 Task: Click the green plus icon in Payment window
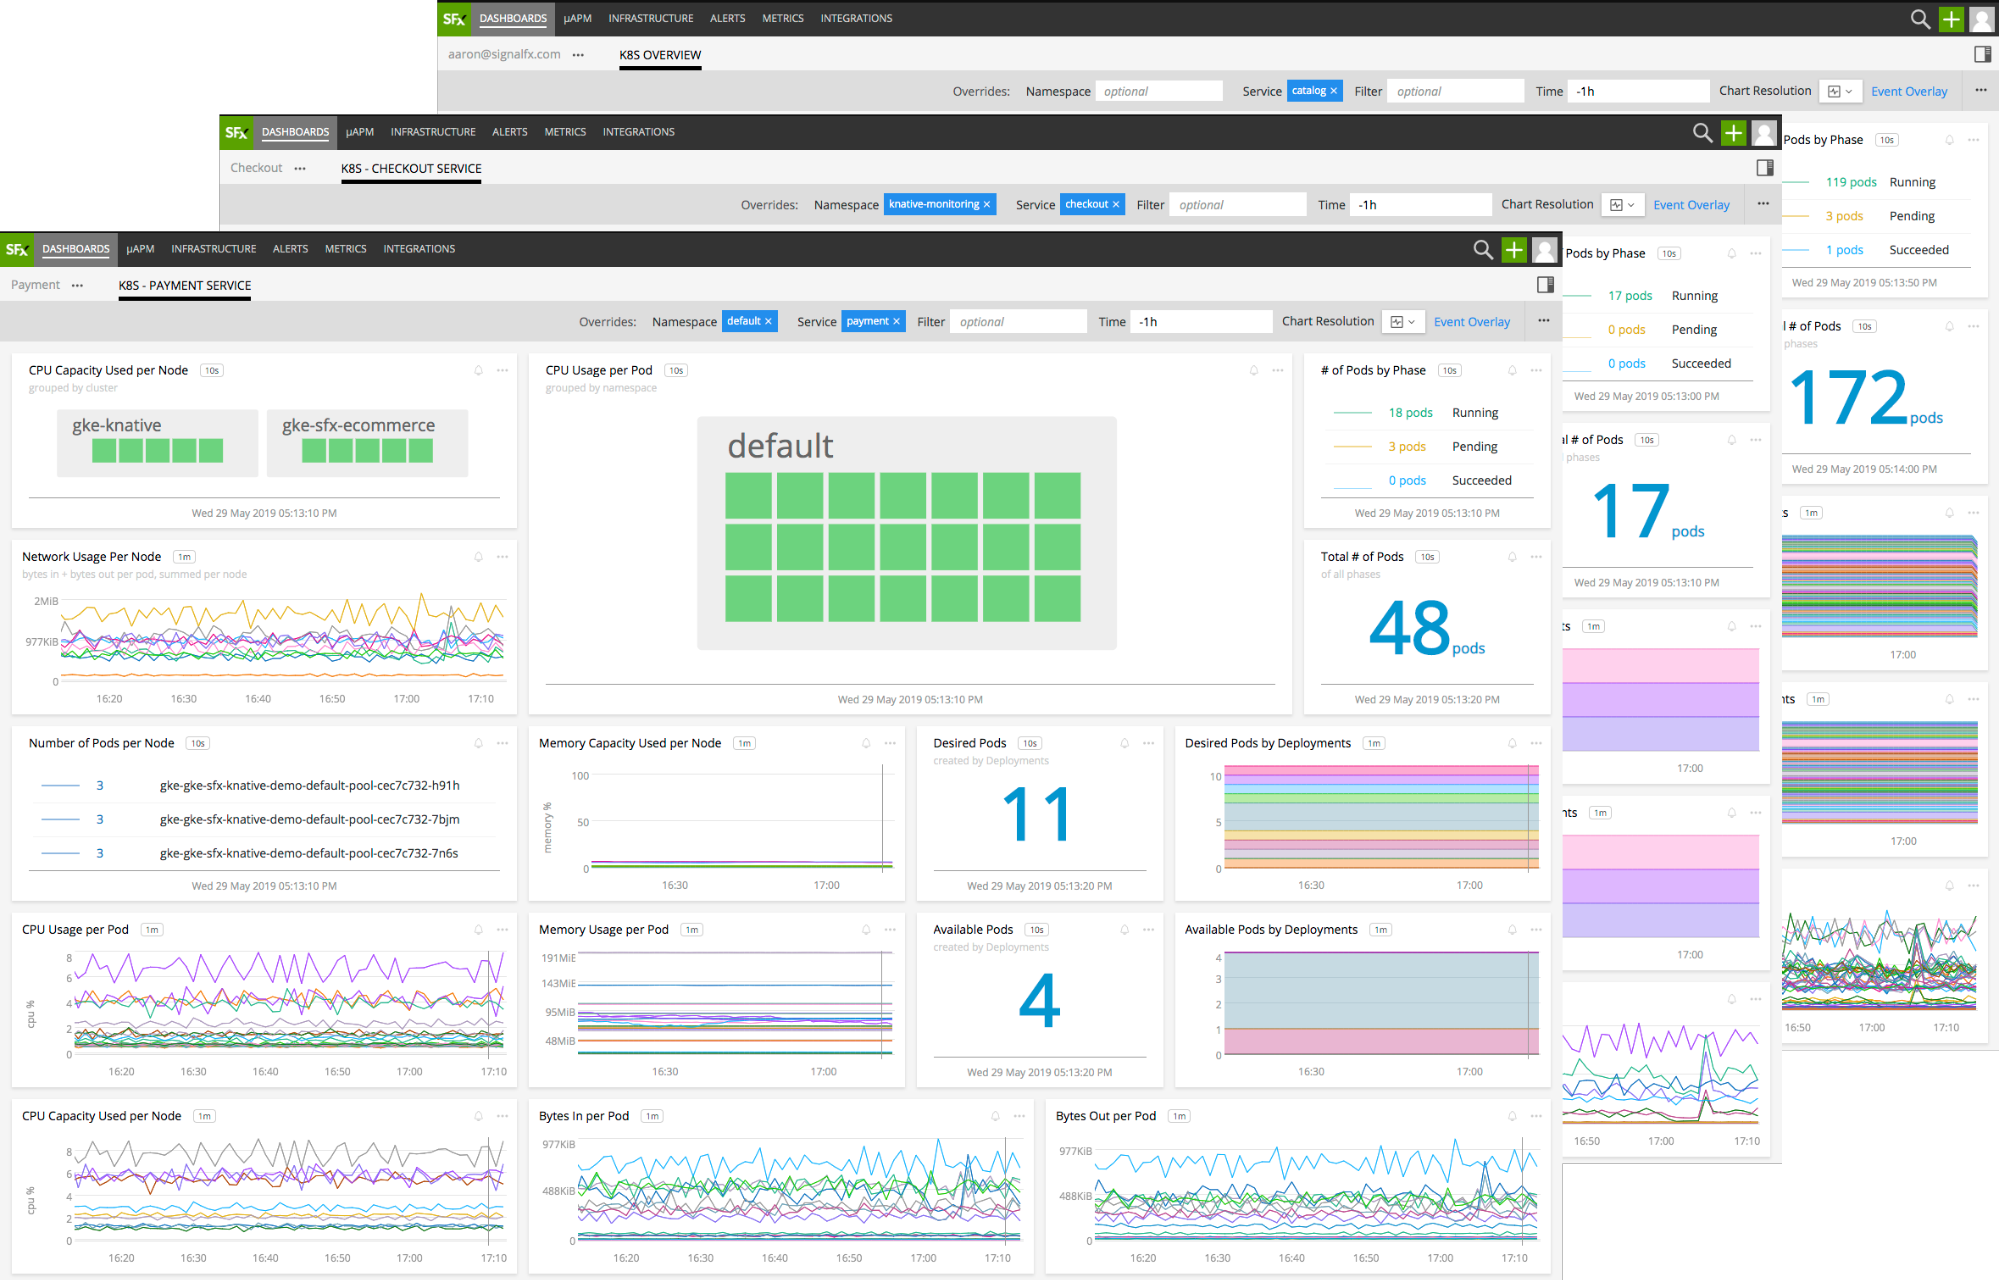[1514, 249]
